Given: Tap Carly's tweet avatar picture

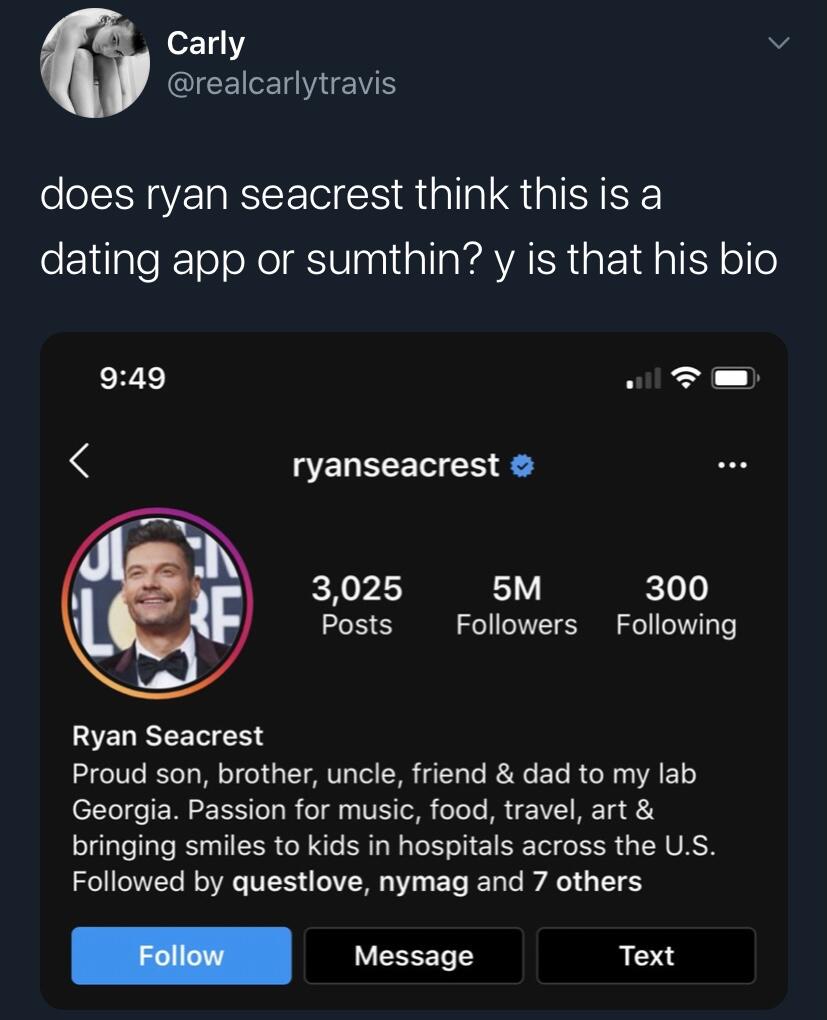Looking at the screenshot, I should (x=94, y=63).
